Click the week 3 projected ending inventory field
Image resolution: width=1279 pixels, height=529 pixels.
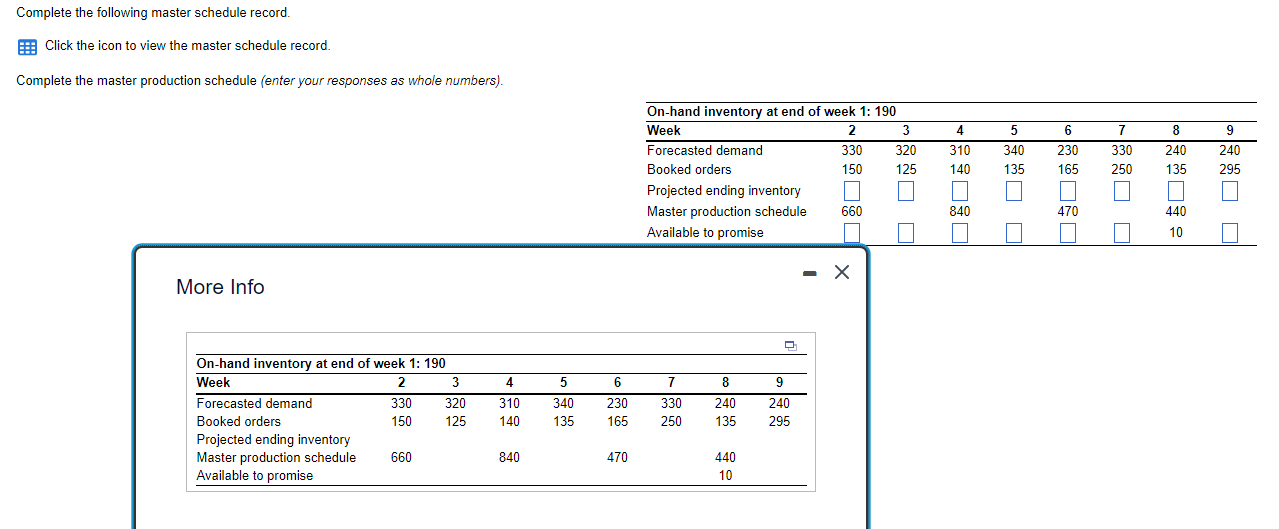pos(906,191)
